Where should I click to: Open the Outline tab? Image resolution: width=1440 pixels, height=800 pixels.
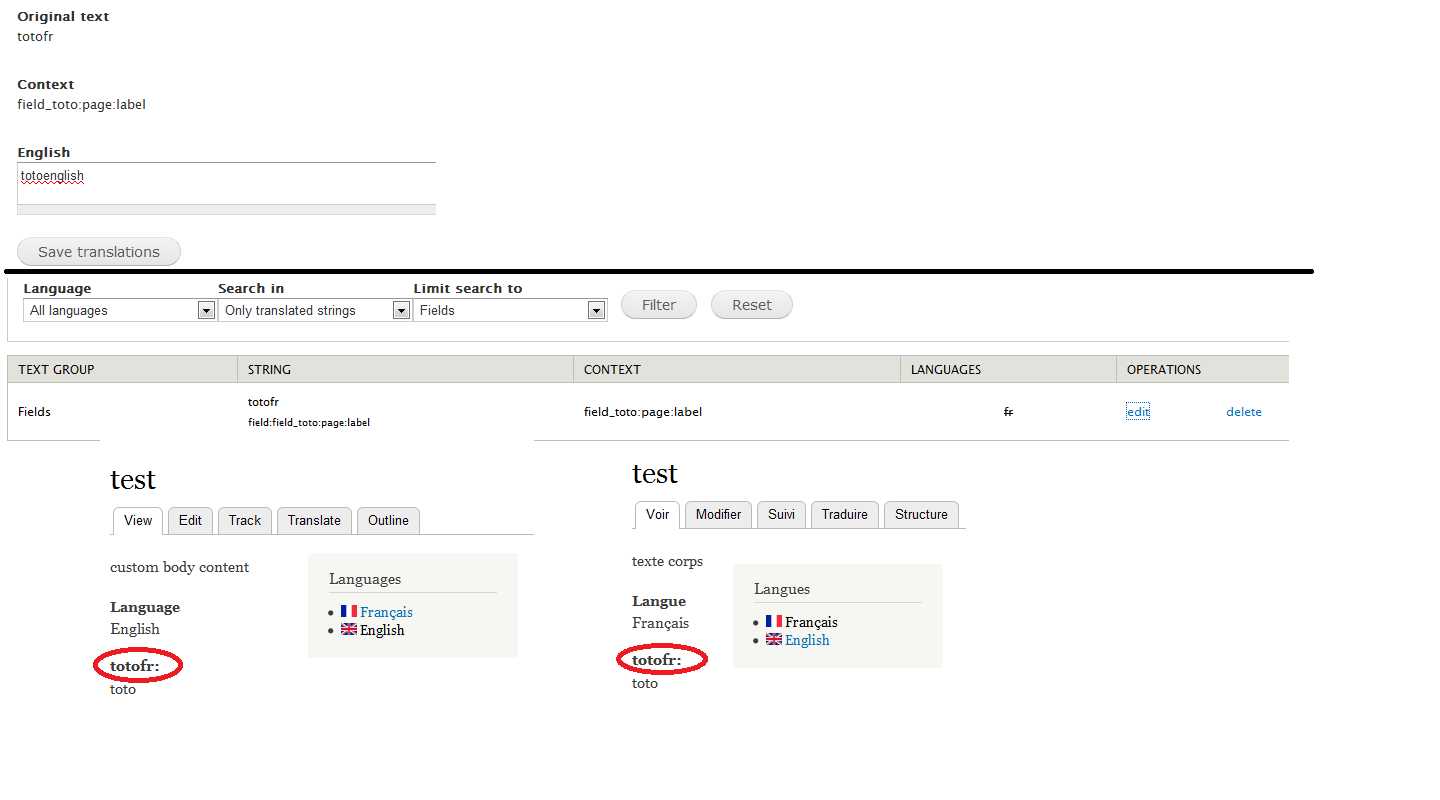click(x=388, y=520)
